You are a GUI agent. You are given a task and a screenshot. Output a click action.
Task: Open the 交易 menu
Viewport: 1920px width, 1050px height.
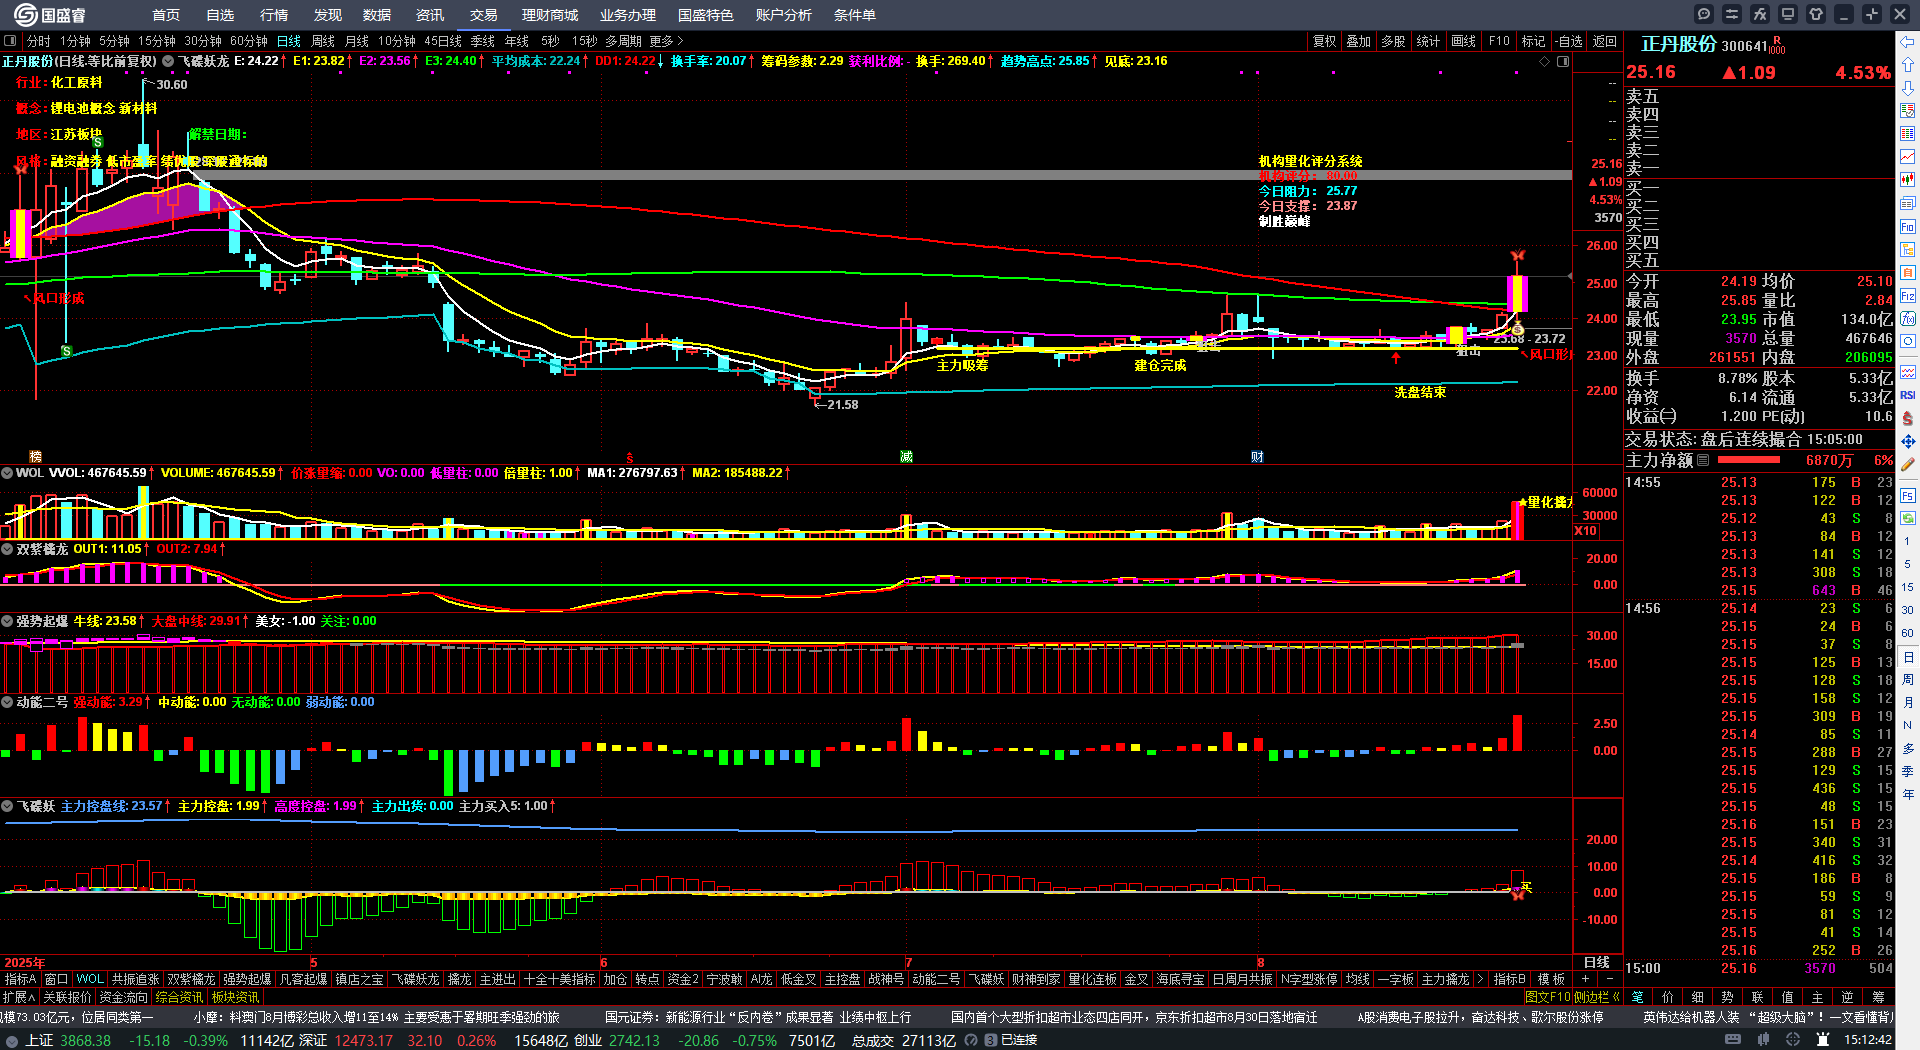point(484,15)
